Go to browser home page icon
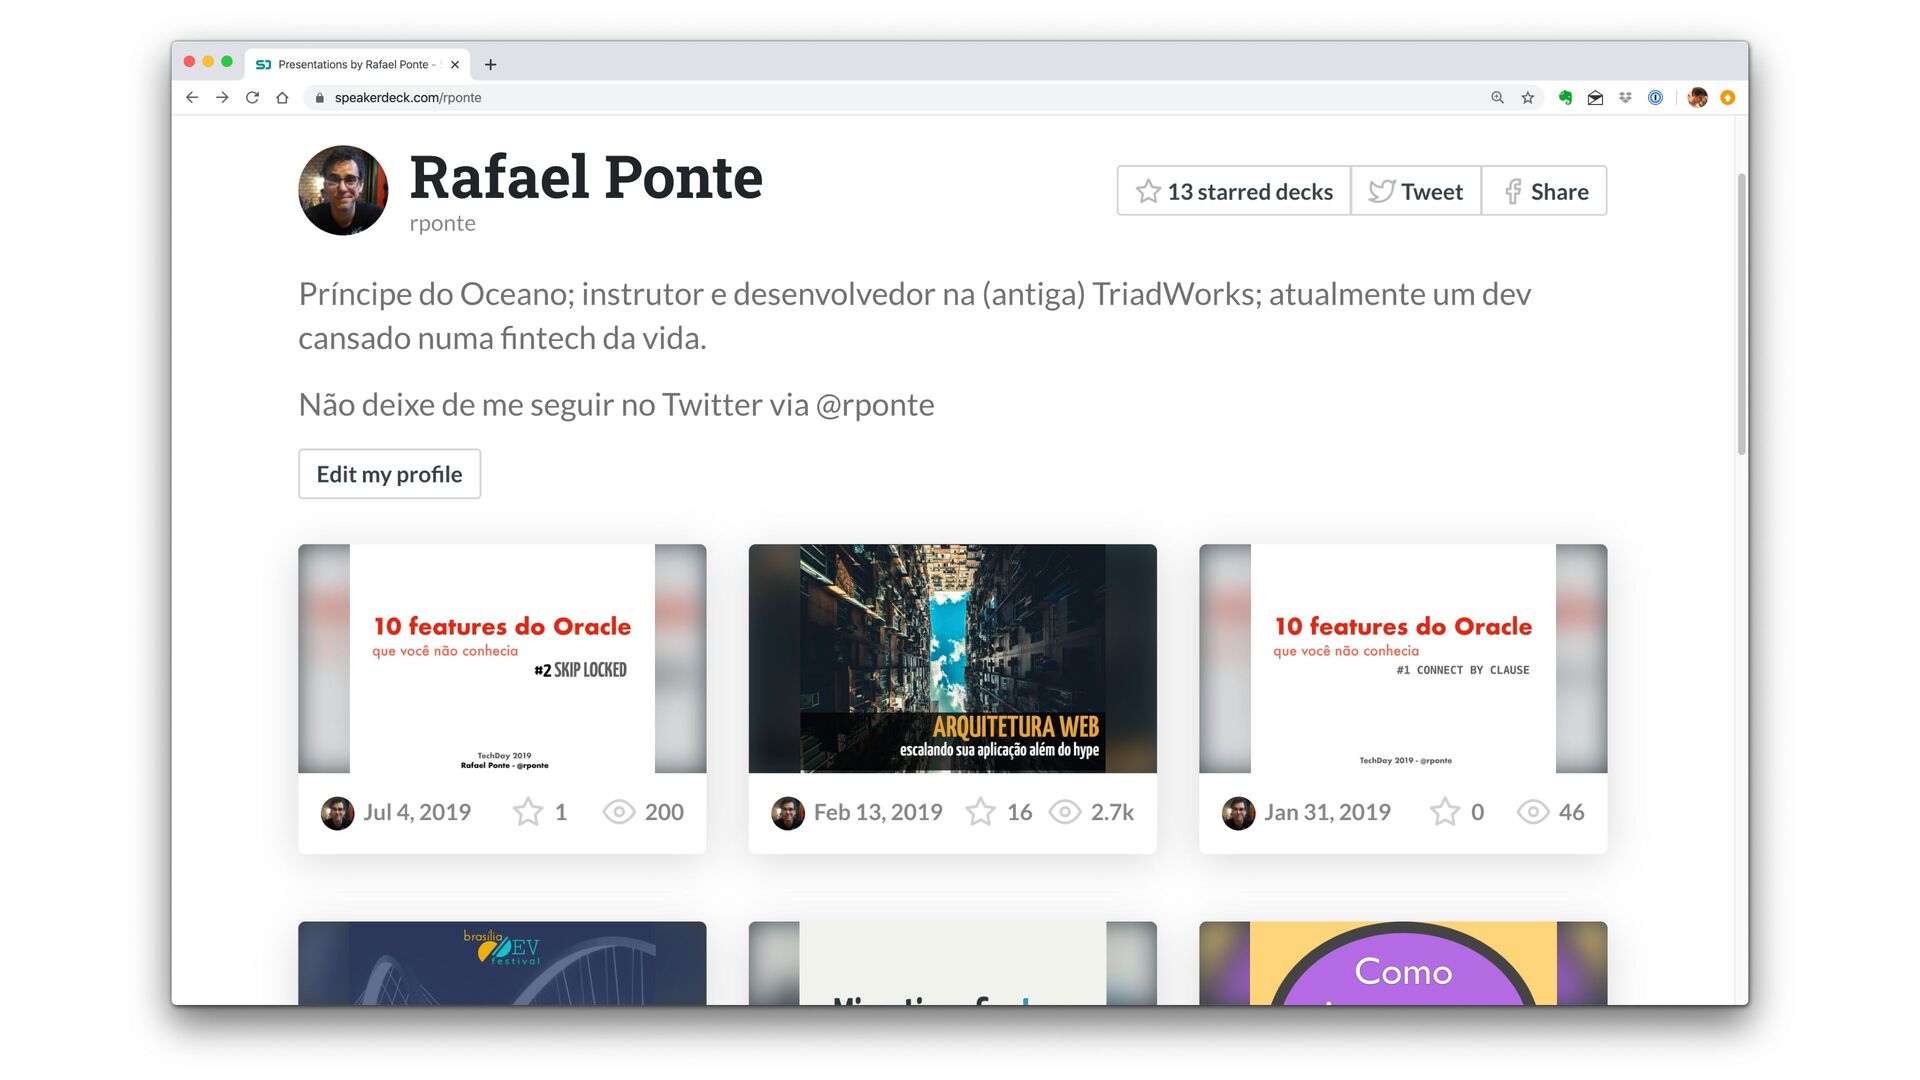This screenshot has height=1080, width=1920. click(x=282, y=97)
